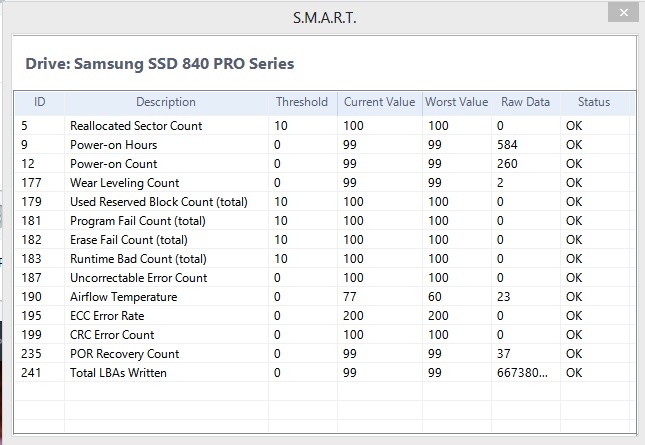This screenshot has width=645, height=445.
Task: Click current value 77 for Airflow Temperature
Action: [x=350, y=297]
